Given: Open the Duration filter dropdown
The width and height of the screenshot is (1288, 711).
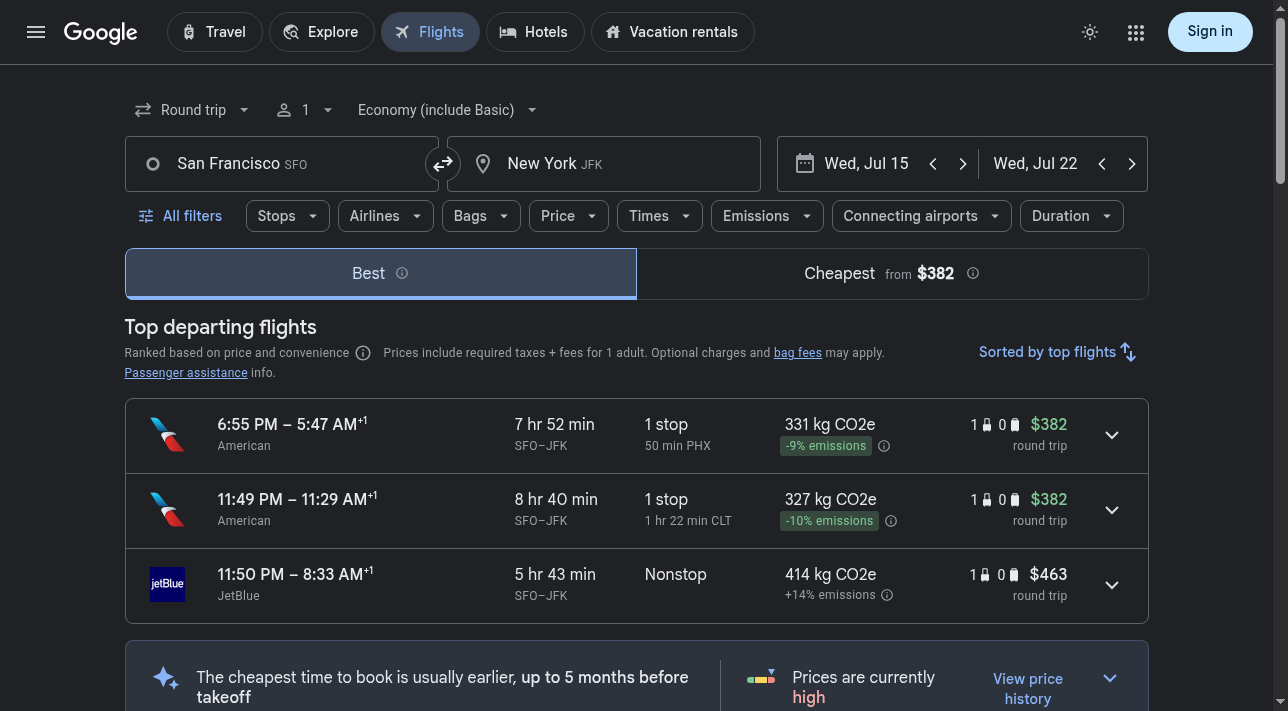Looking at the screenshot, I should coord(1072,216).
